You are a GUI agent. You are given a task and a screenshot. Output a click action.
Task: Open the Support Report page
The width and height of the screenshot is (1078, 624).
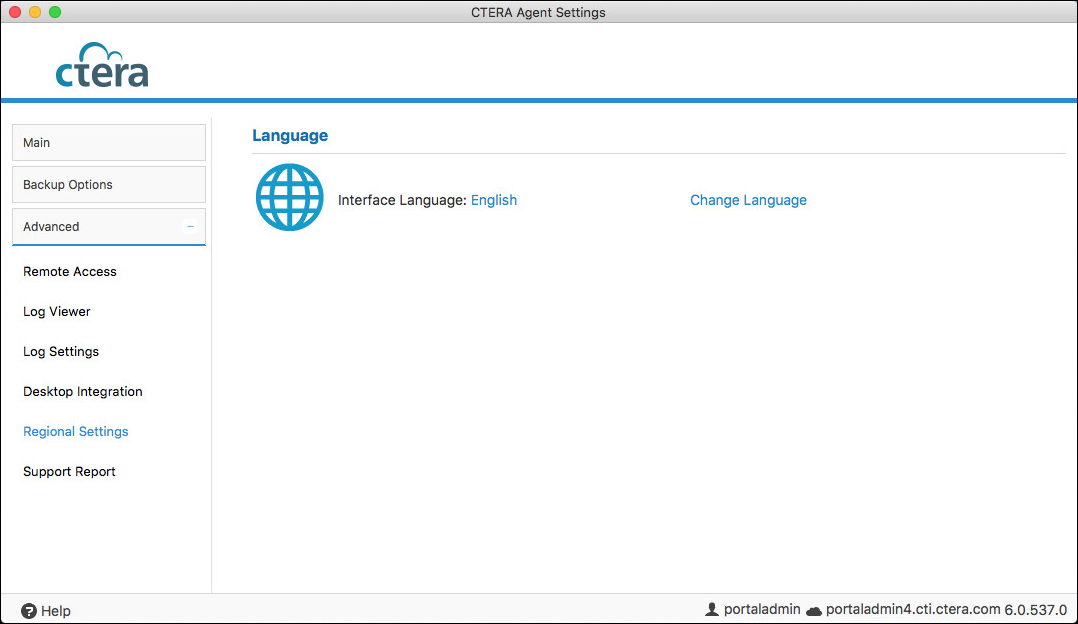pyautogui.click(x=70, y=472)
